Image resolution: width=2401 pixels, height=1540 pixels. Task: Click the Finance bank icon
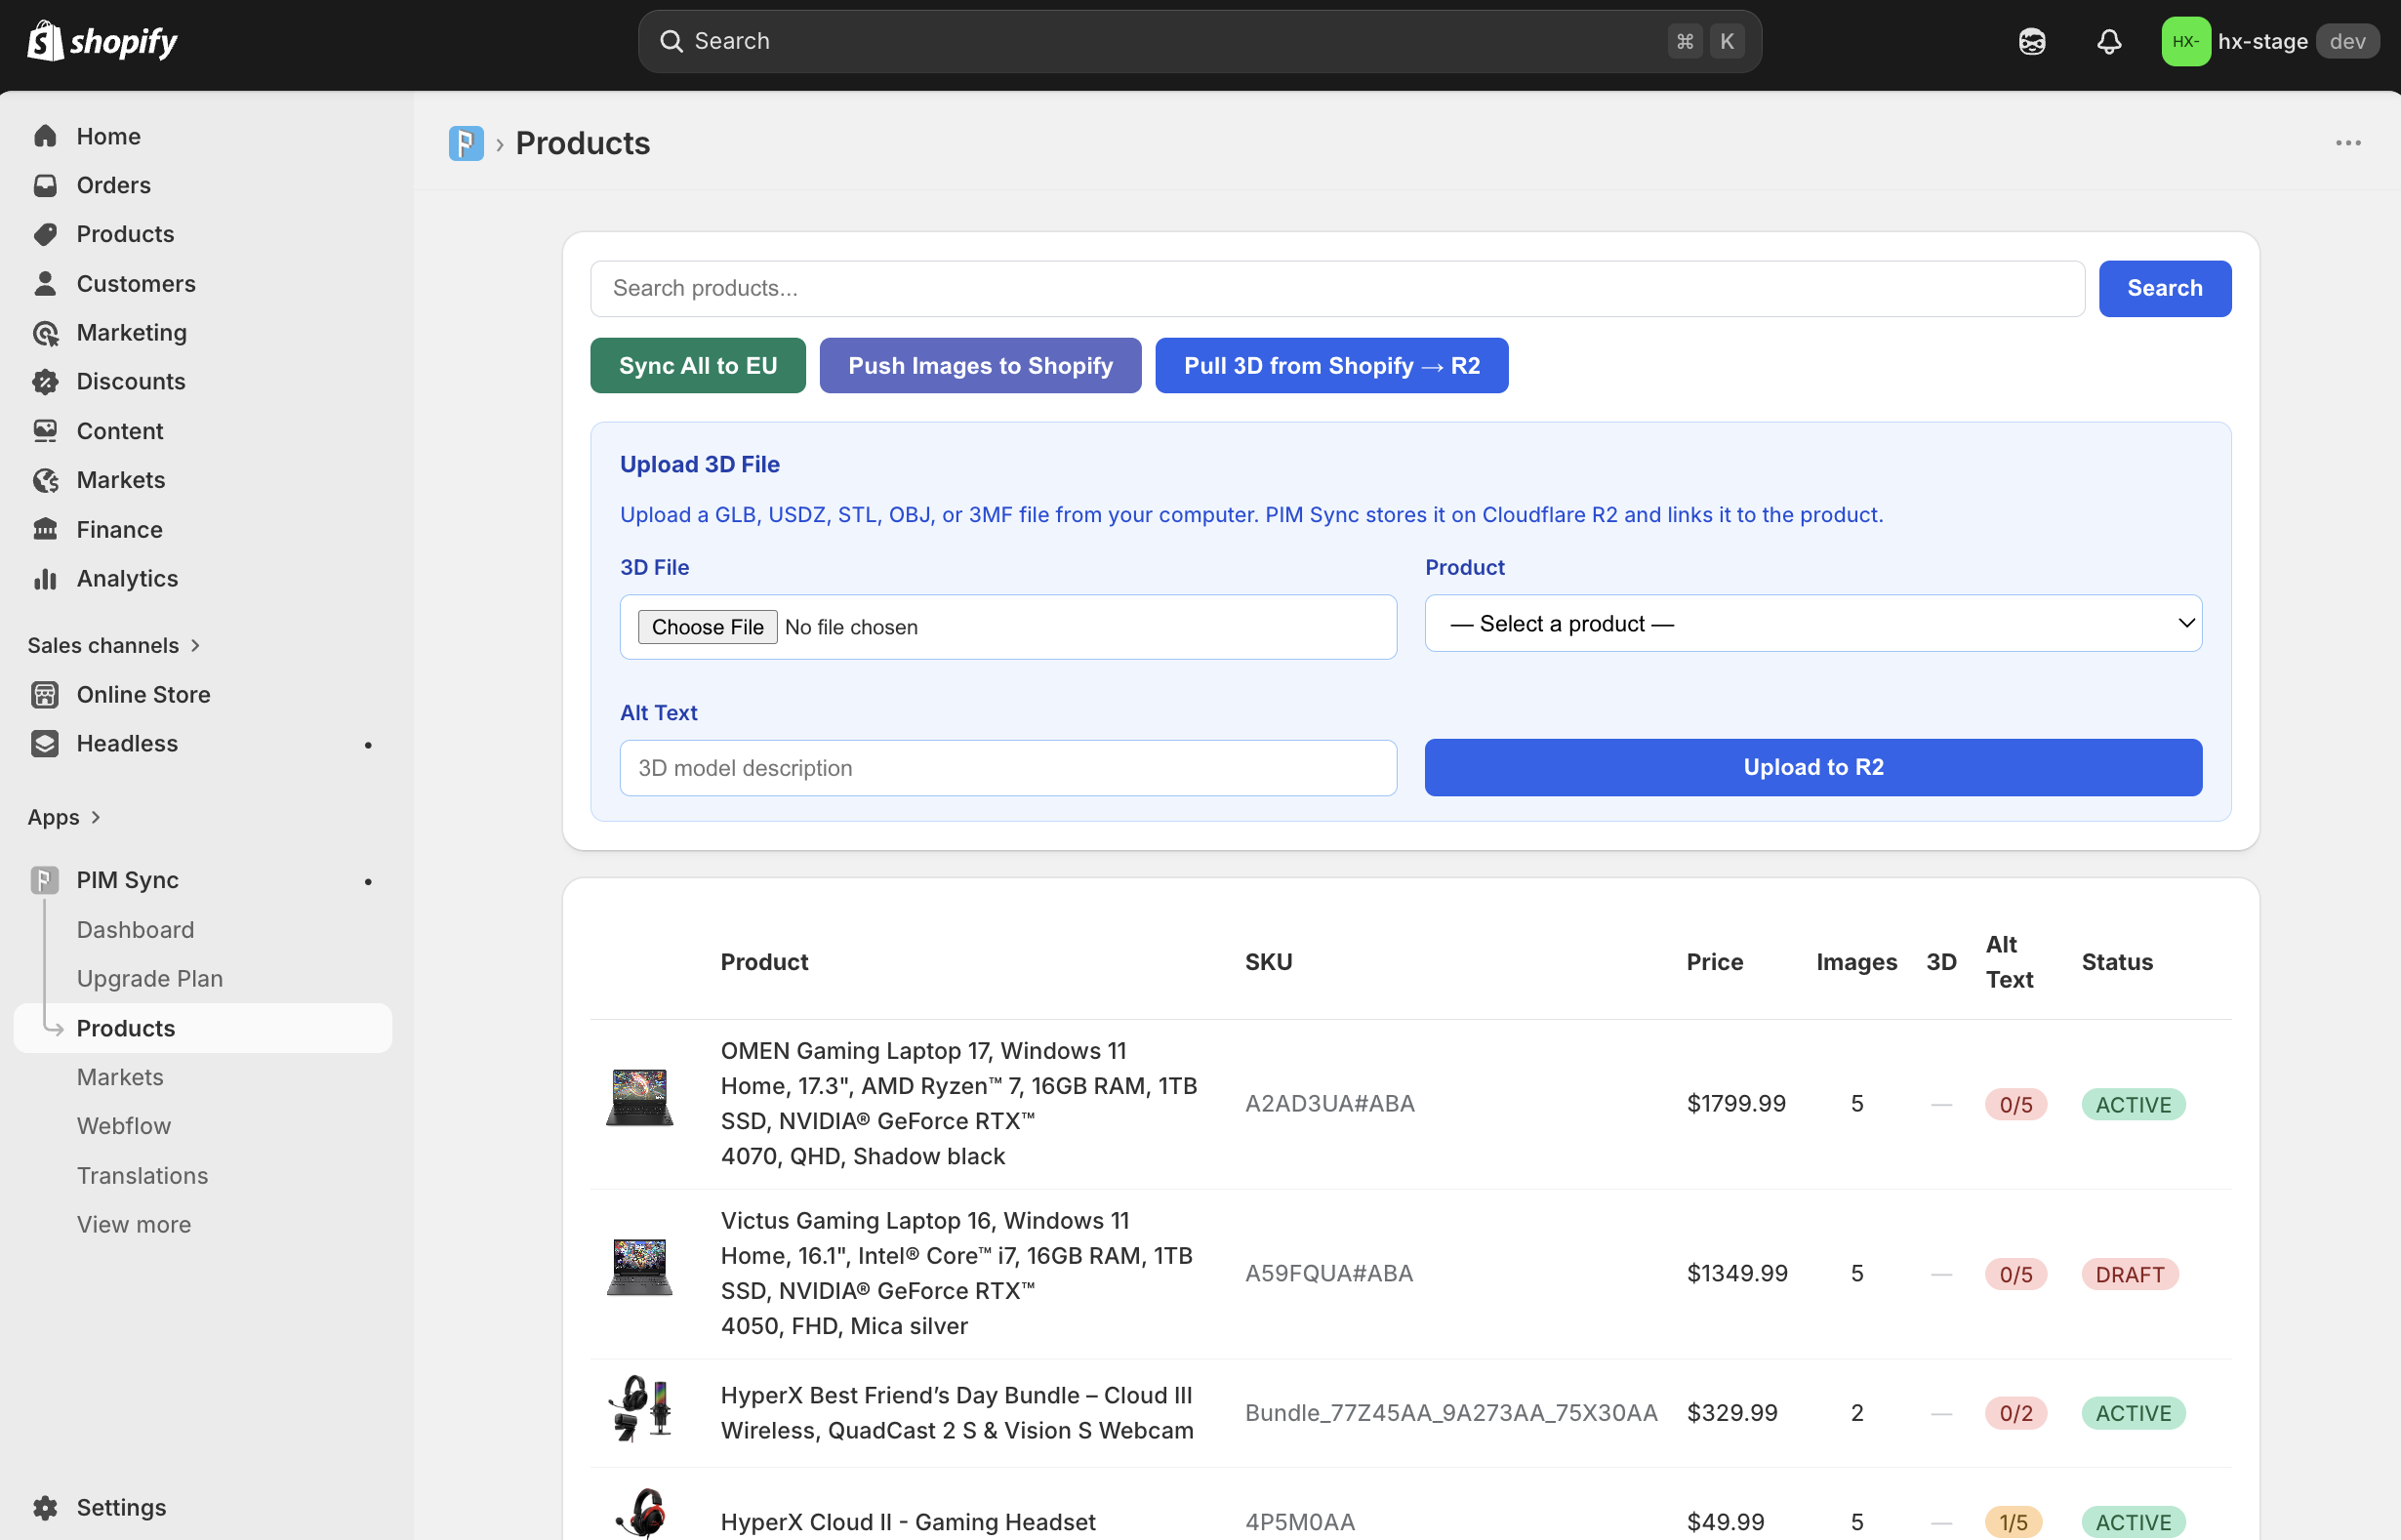[x=45, y=529]
